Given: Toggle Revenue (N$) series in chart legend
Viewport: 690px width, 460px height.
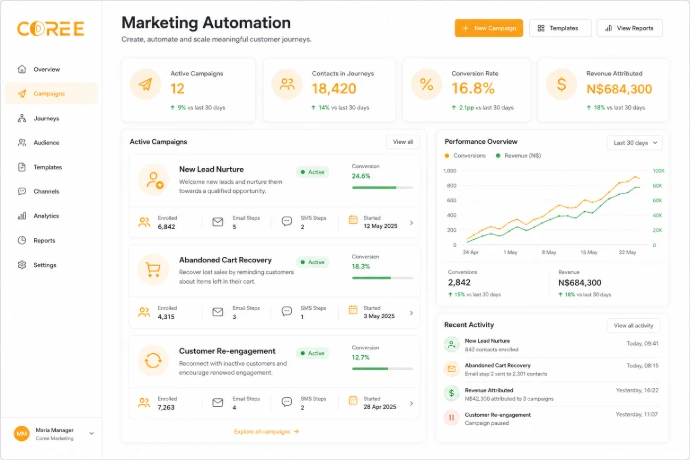Looking at the screenshot, I should tap(518, 155).
